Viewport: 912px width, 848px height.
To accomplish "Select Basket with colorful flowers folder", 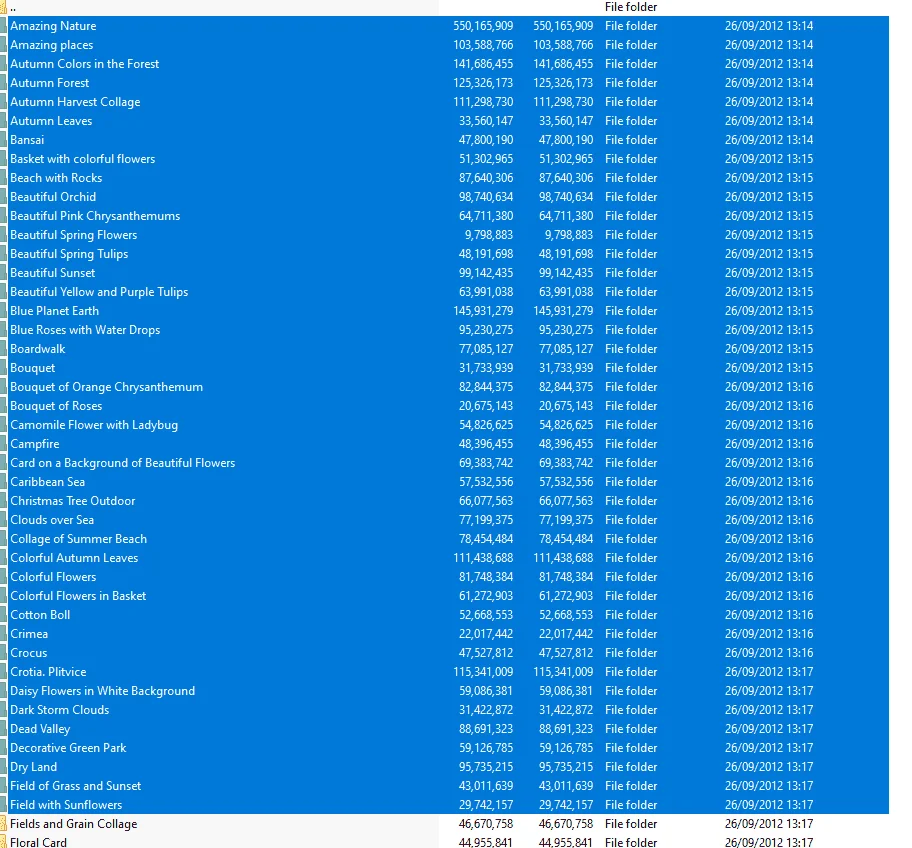I will click(83, 159).
